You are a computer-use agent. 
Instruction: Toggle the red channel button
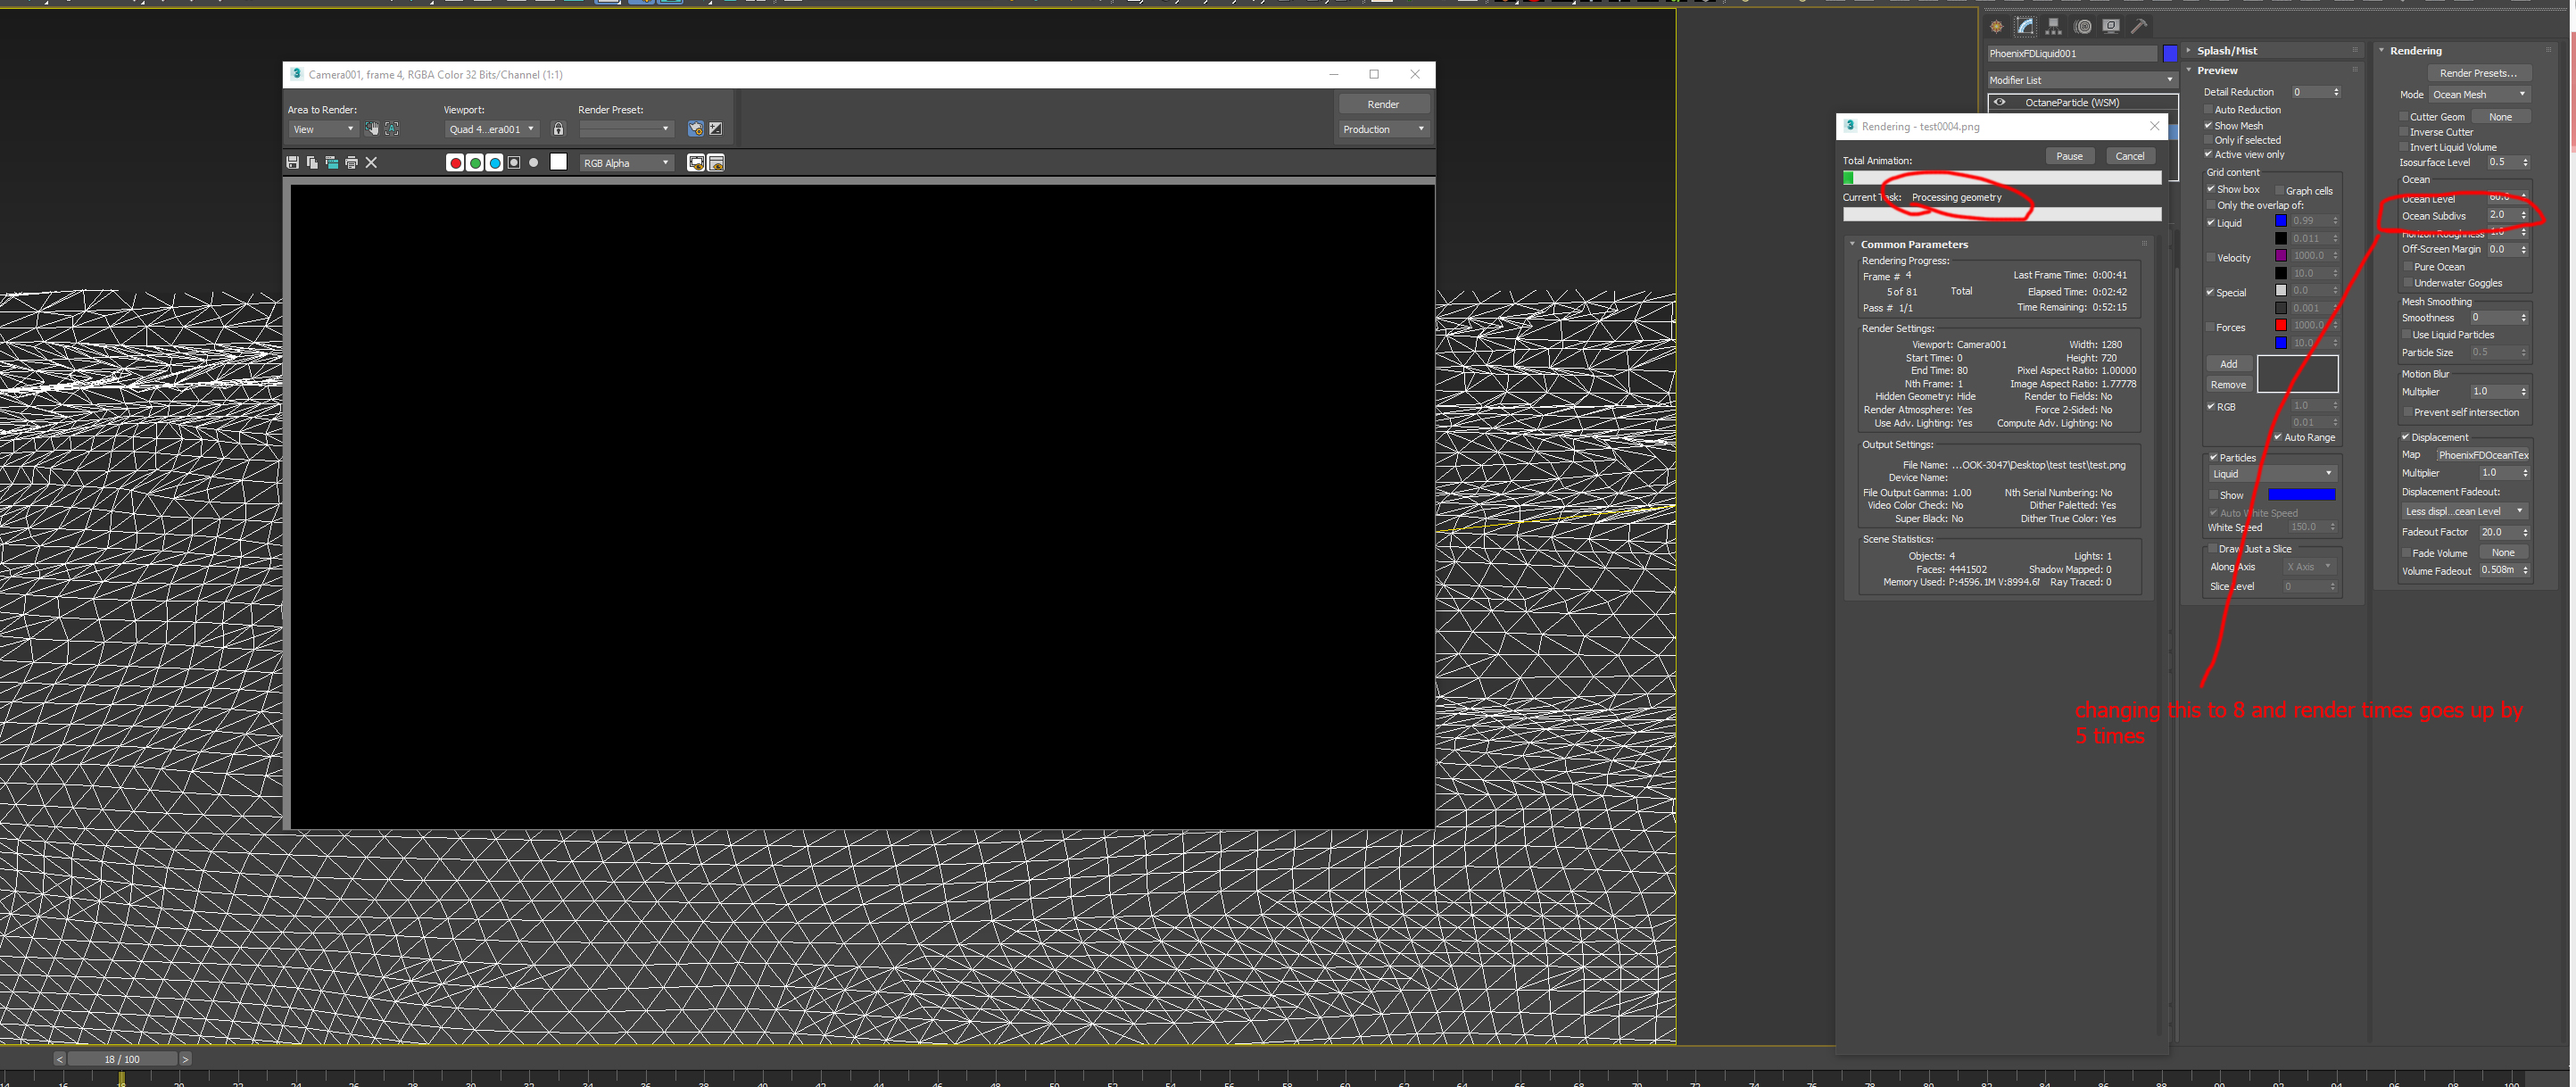[x=455, y=163]
